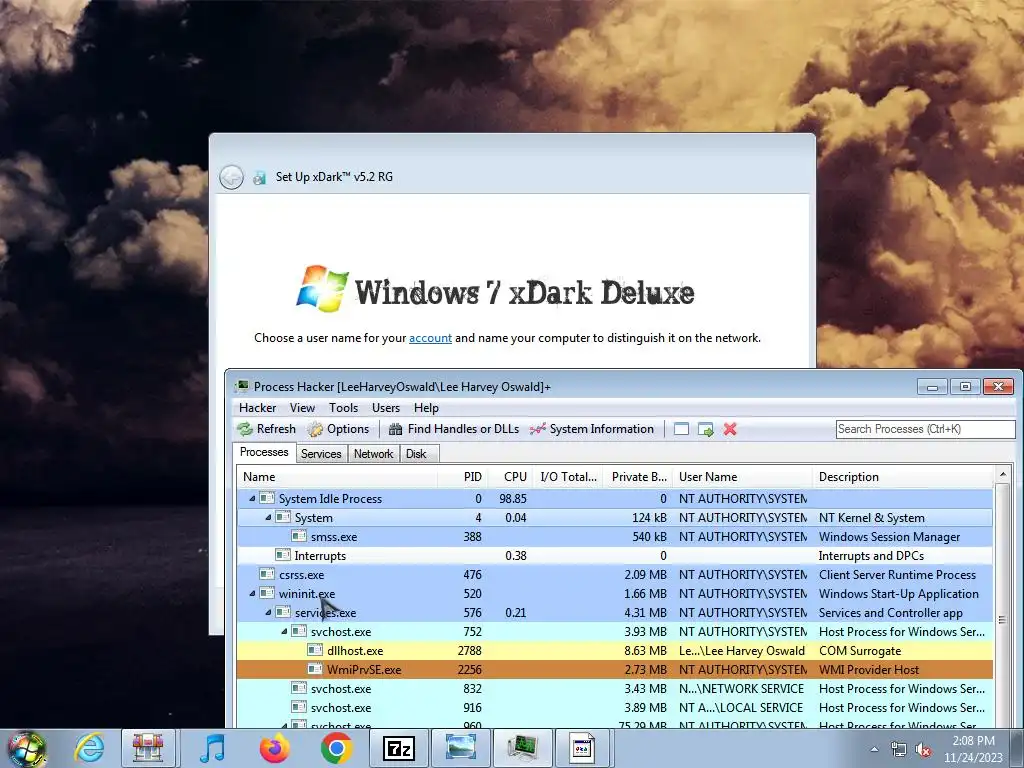The height and width of the screenshot is (768, 1024).
Task: Click the find window toolbar icon
Action: click(681, 429)
